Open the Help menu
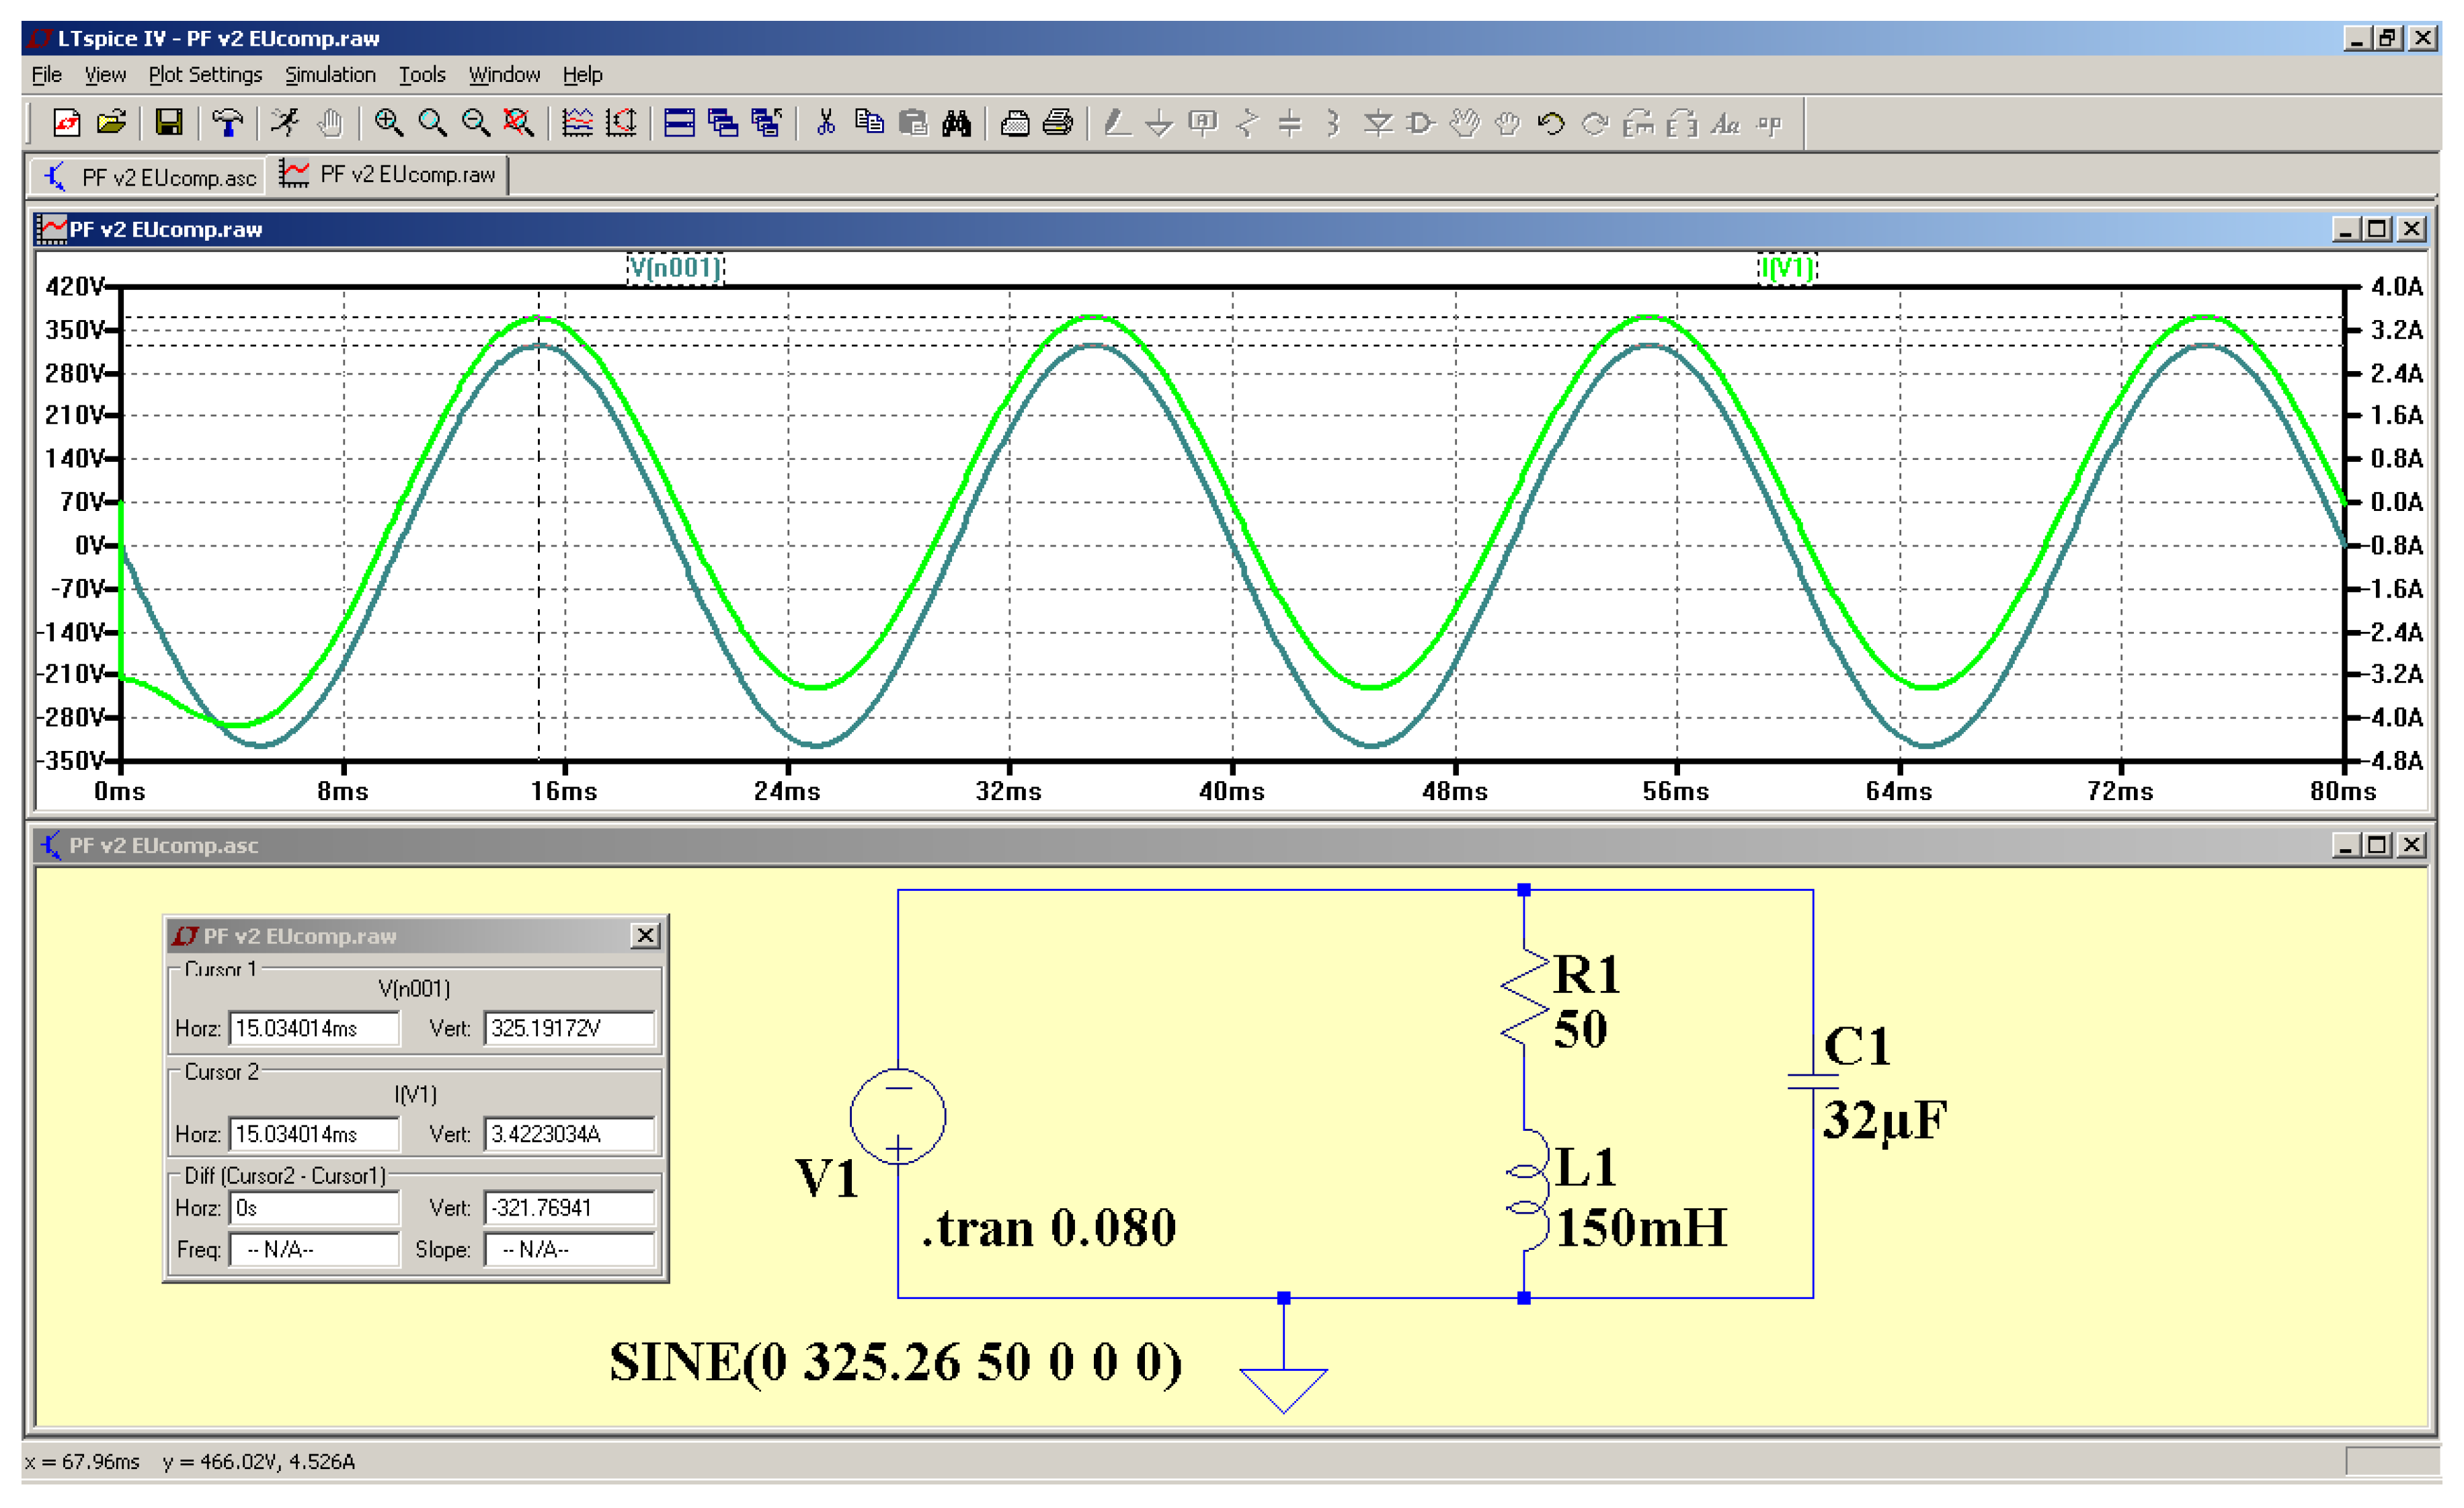 582,75
